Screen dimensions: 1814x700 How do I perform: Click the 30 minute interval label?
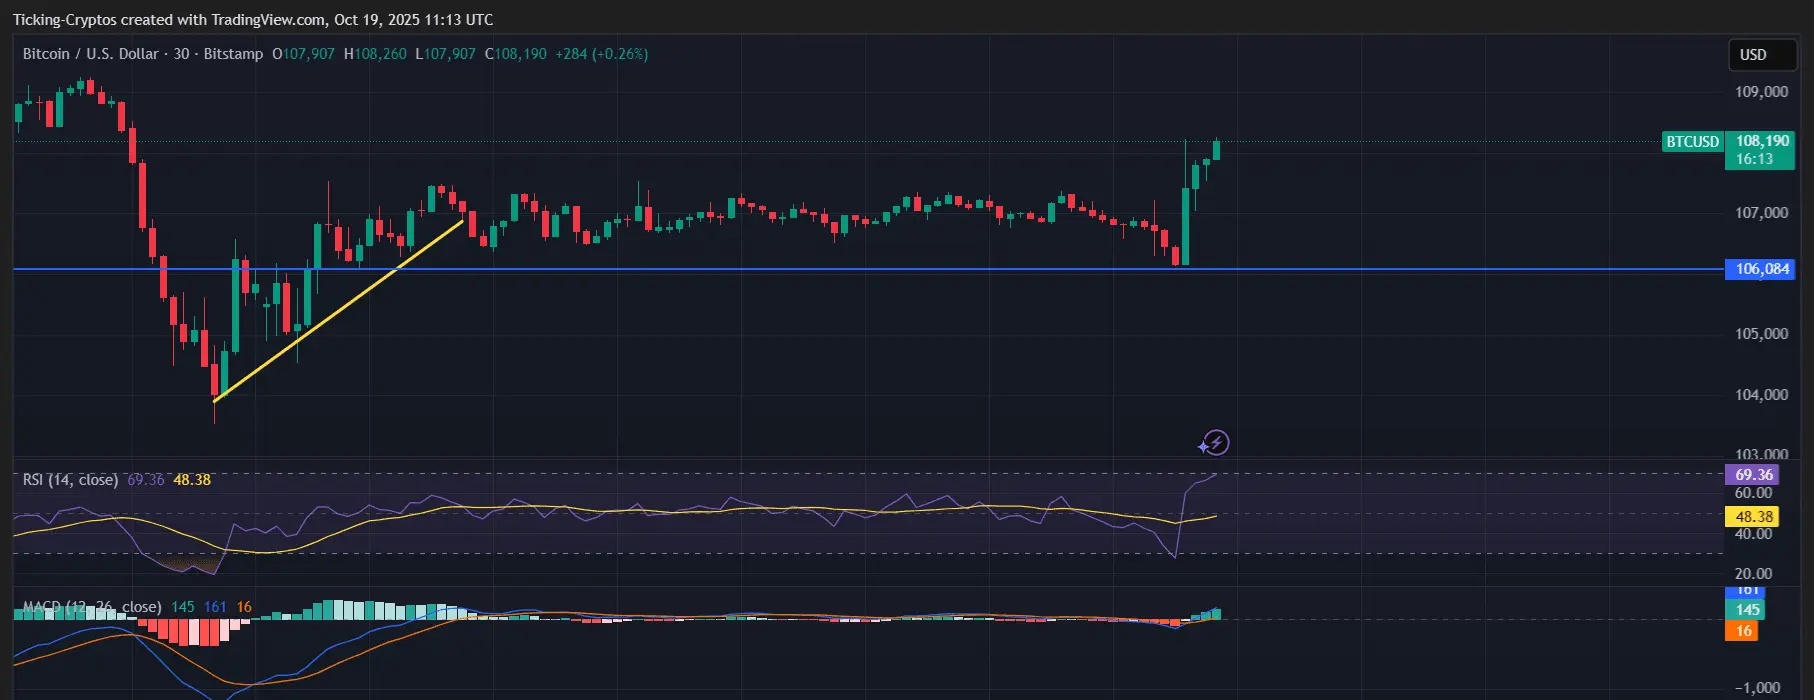pos(181,54)
